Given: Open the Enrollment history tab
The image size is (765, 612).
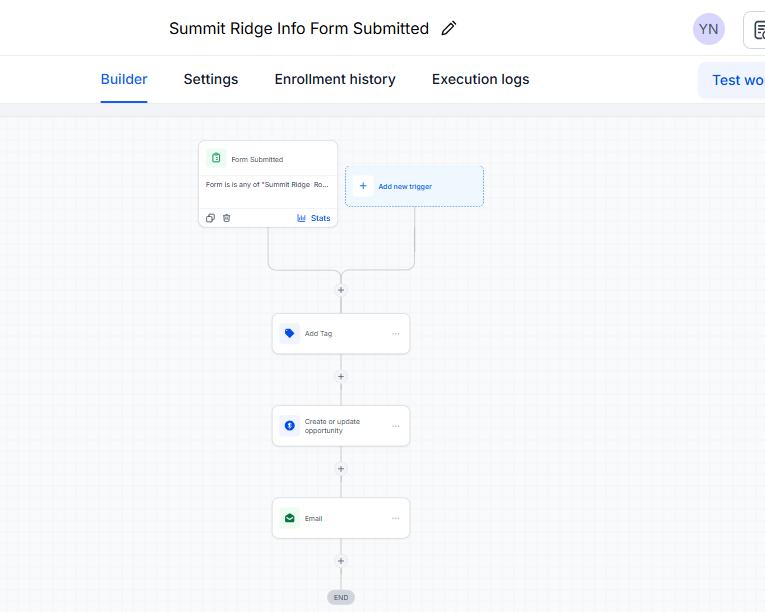Looking at the screenshot, I should tap(335, 79).
